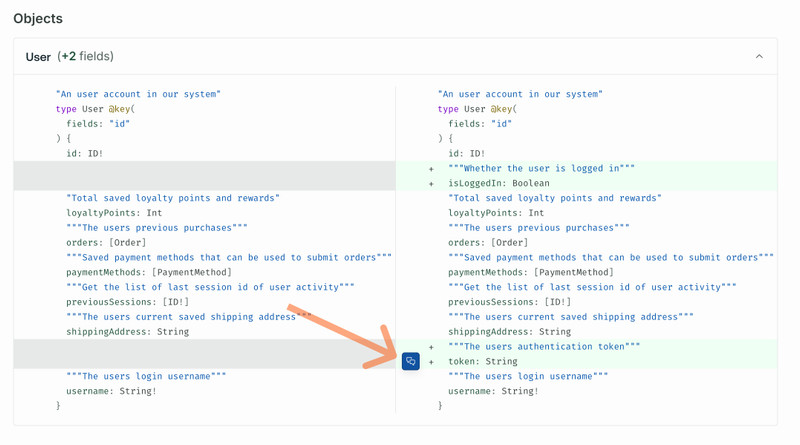Click 'Total saved loyalty points and rewards' left description

pos(173,198)
